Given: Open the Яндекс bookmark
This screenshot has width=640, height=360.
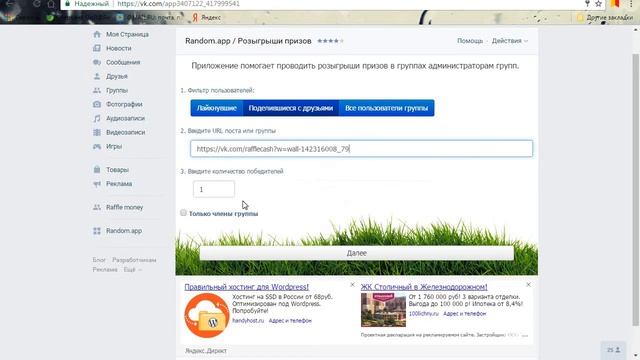Looking at the screenshot, I should coord(207,17).
